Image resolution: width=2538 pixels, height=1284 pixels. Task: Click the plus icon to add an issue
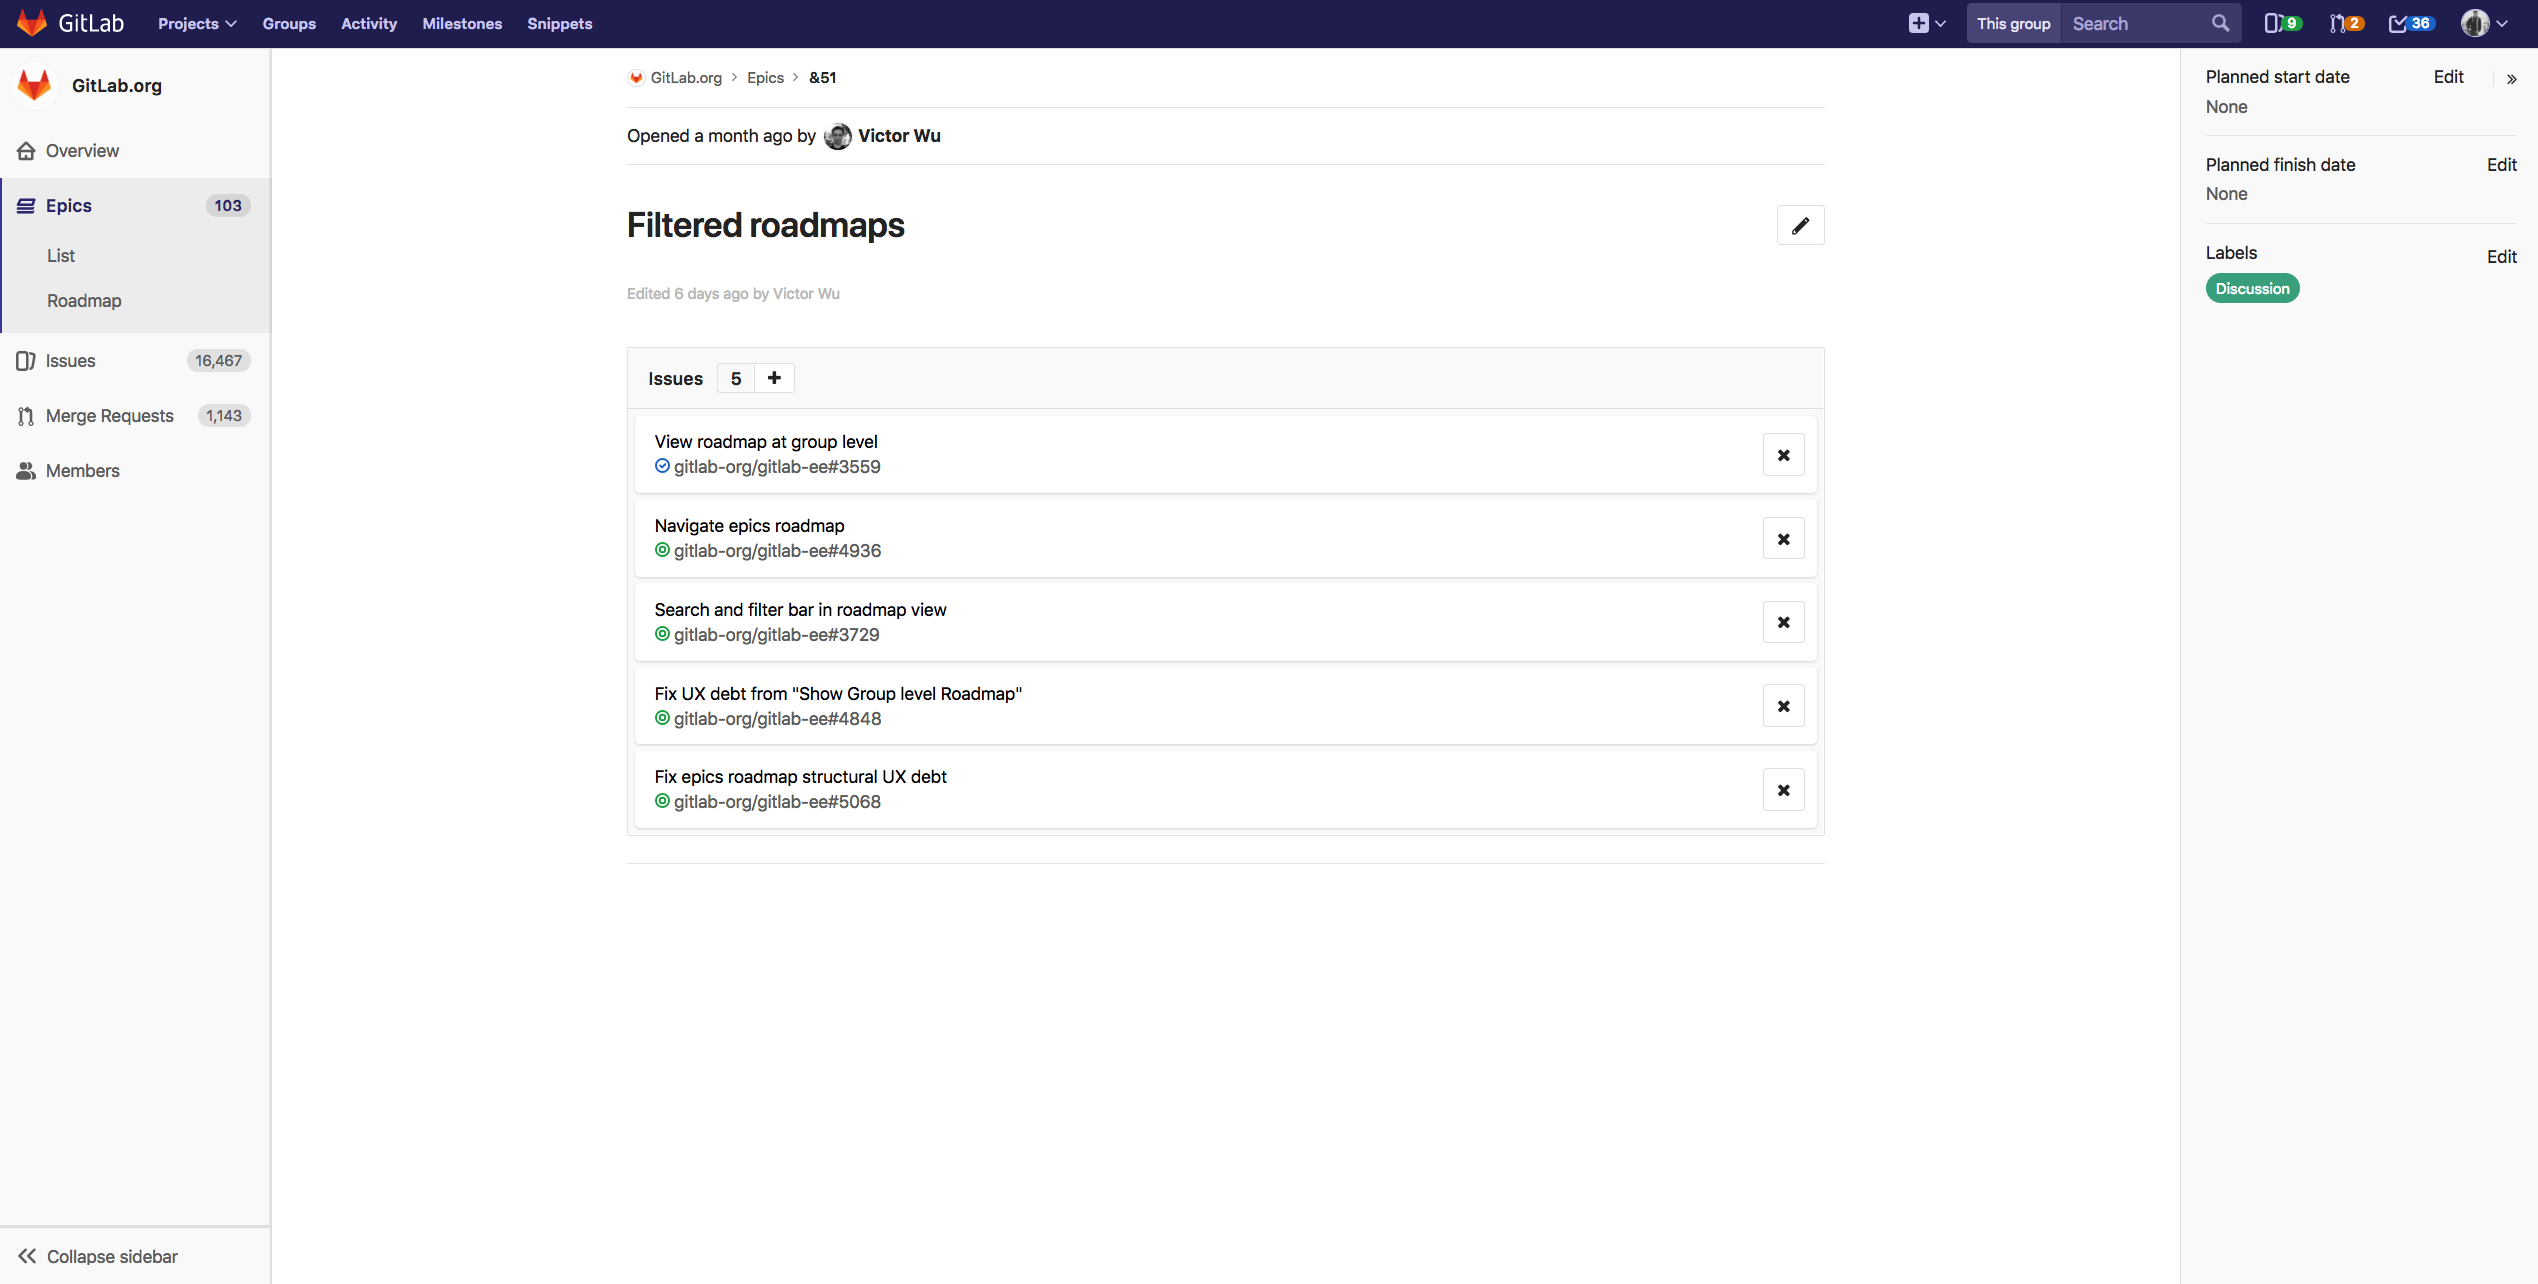[774, 378]
